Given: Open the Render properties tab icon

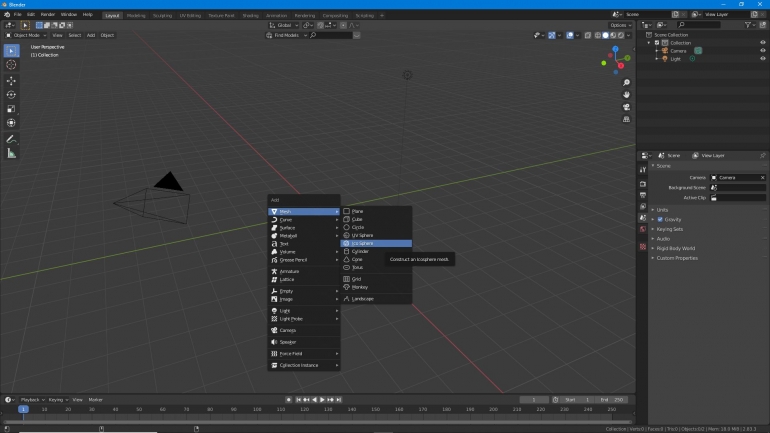Looking at the screenshot, I should pyautogui.click(x=643, y=184).
